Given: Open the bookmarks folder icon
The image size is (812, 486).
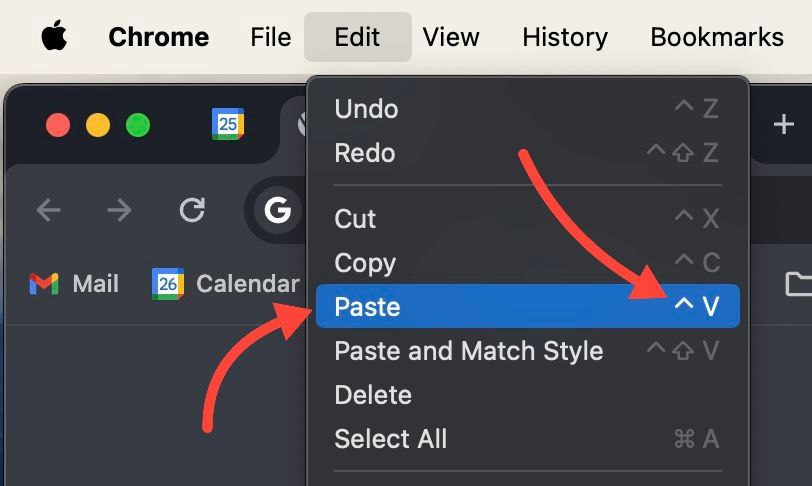Looking at the screenshot, I should click(x=798, y=284).
